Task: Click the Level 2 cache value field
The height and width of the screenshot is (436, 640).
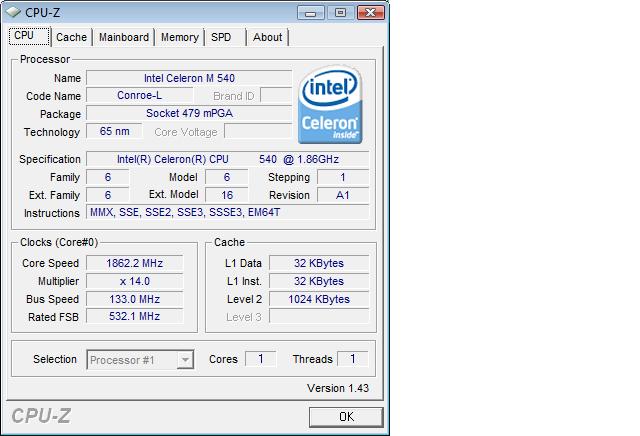Action: click(x=319, y=299)
